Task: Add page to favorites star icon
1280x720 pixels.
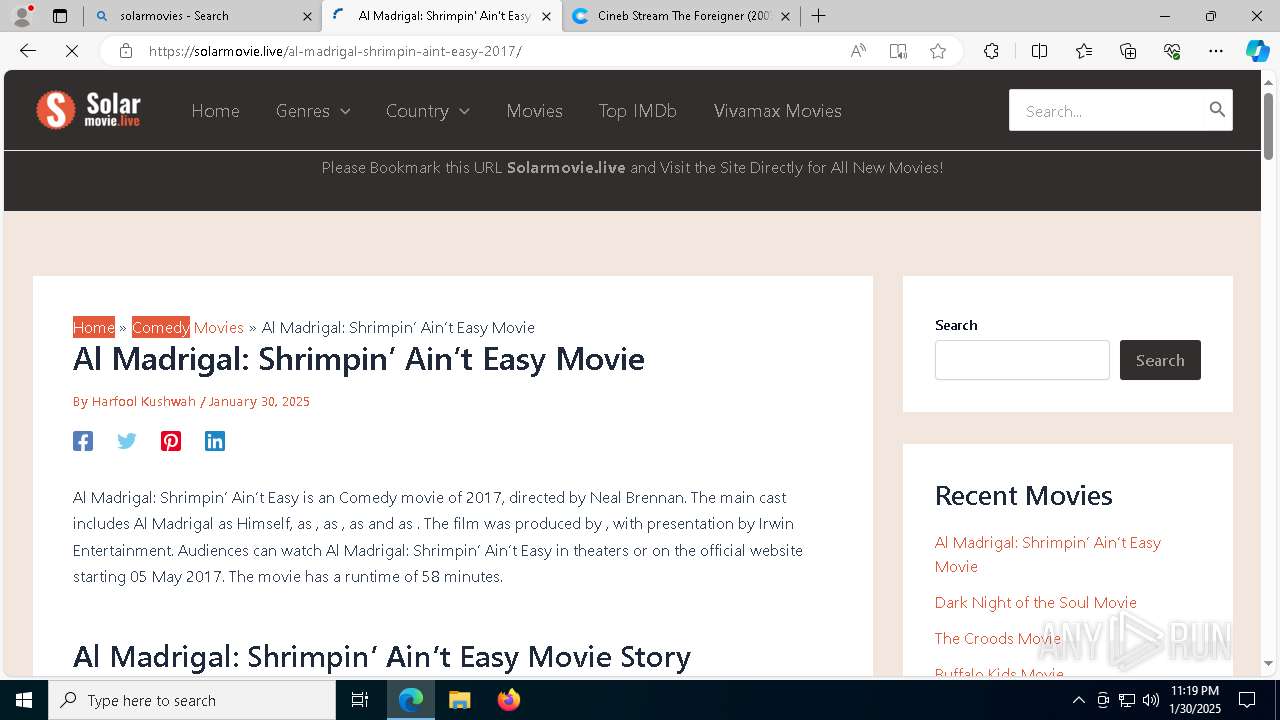Action: tap(938, 51)
